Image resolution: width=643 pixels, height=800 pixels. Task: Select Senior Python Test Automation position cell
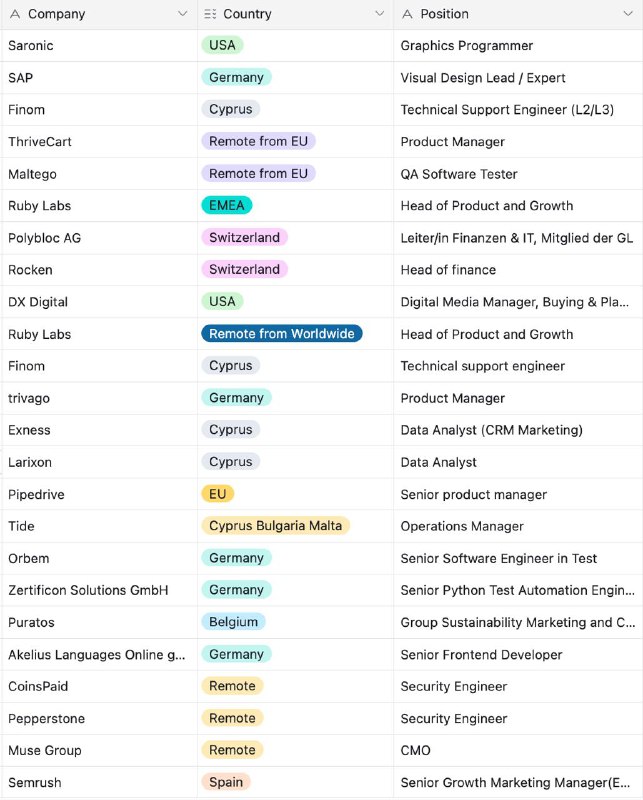click(x=518, y=590)
